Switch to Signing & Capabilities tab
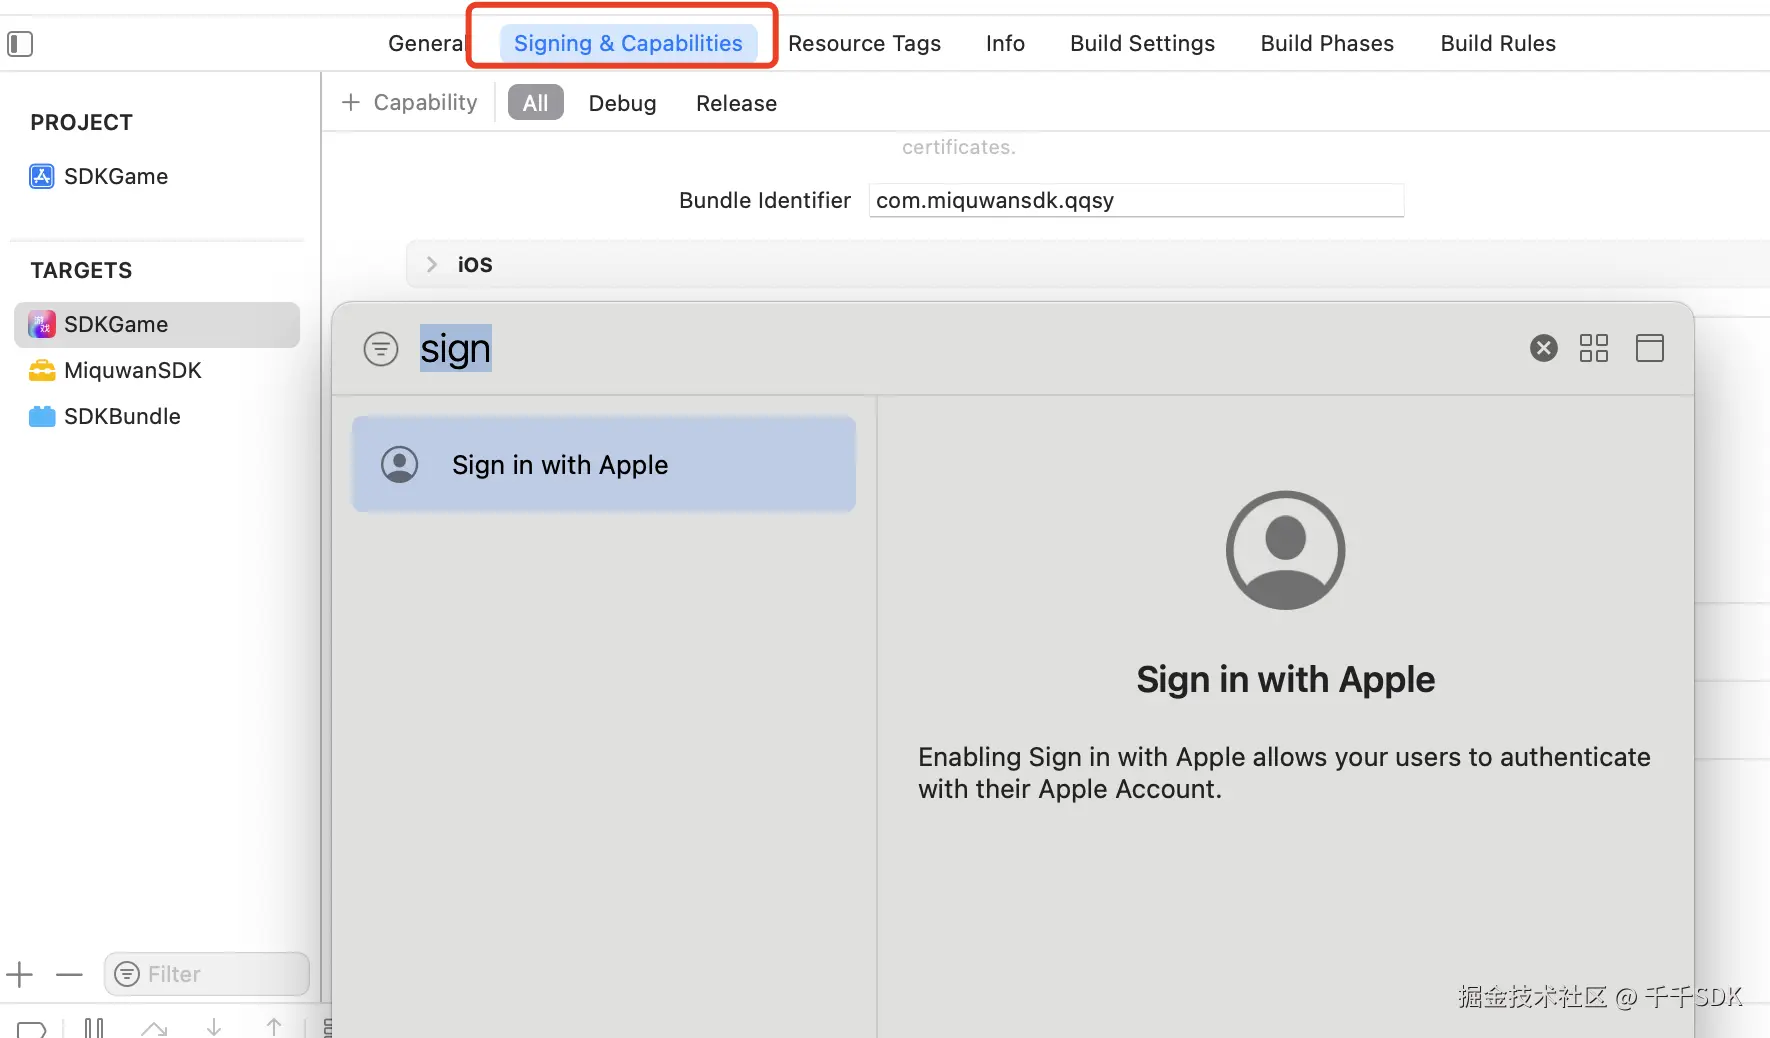Screen dimensions: 1770x1038 click(628, 44)
